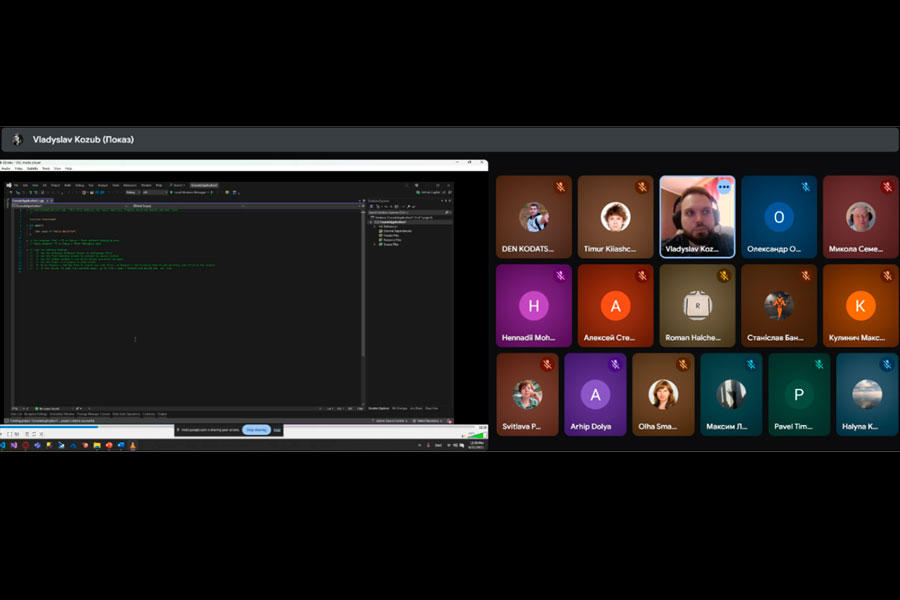Select Микола Семе participant tile
Screen dimensions: 900x600
pos(860,217)
